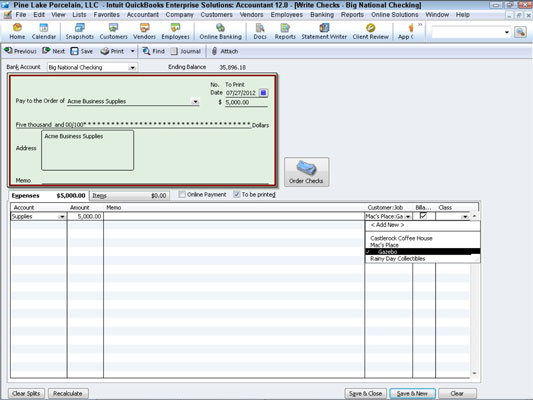Switch to the Items tab
533x400 pixels.
point(130,196)
